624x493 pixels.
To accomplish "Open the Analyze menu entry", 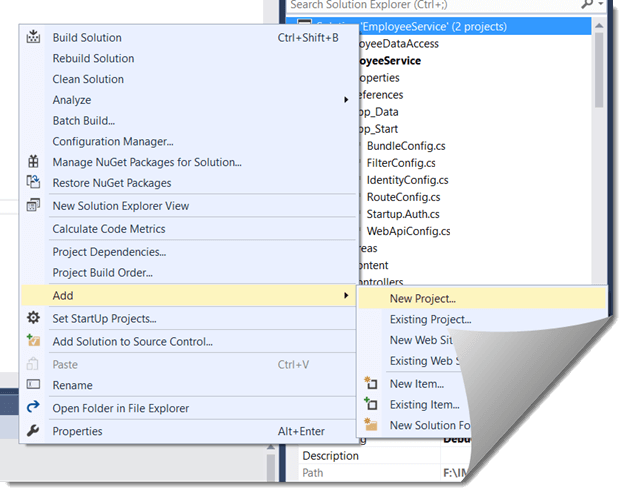I will click(189, 99).
